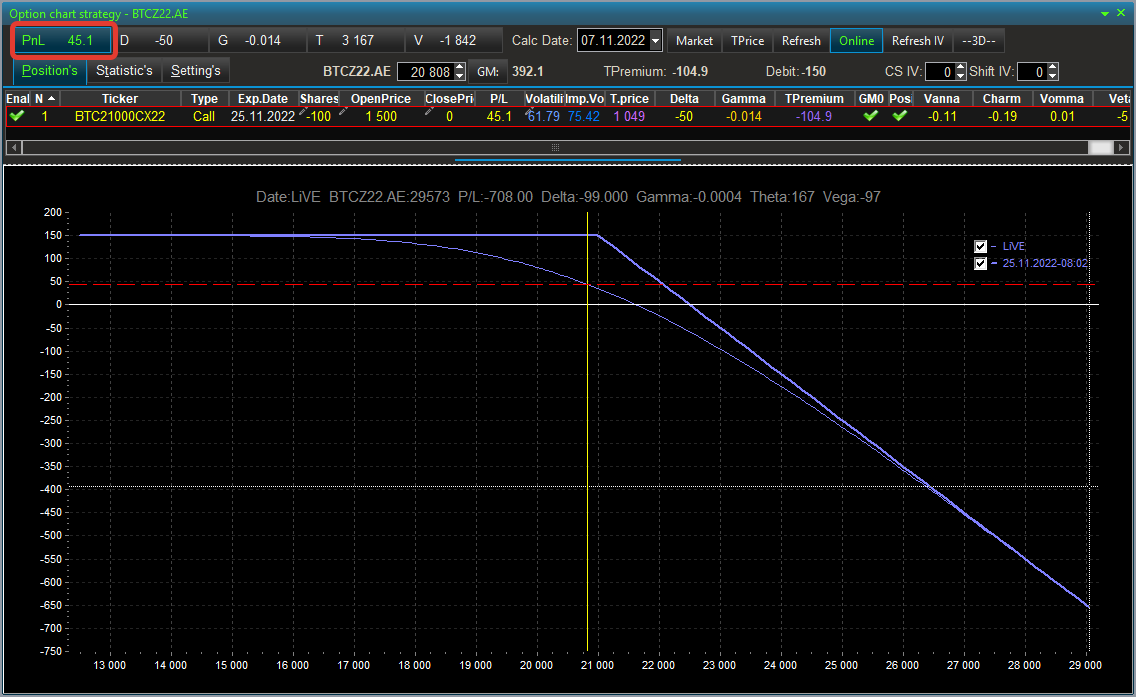
Task: Expand the Calc Date dropdown
Action: (656, 41)
